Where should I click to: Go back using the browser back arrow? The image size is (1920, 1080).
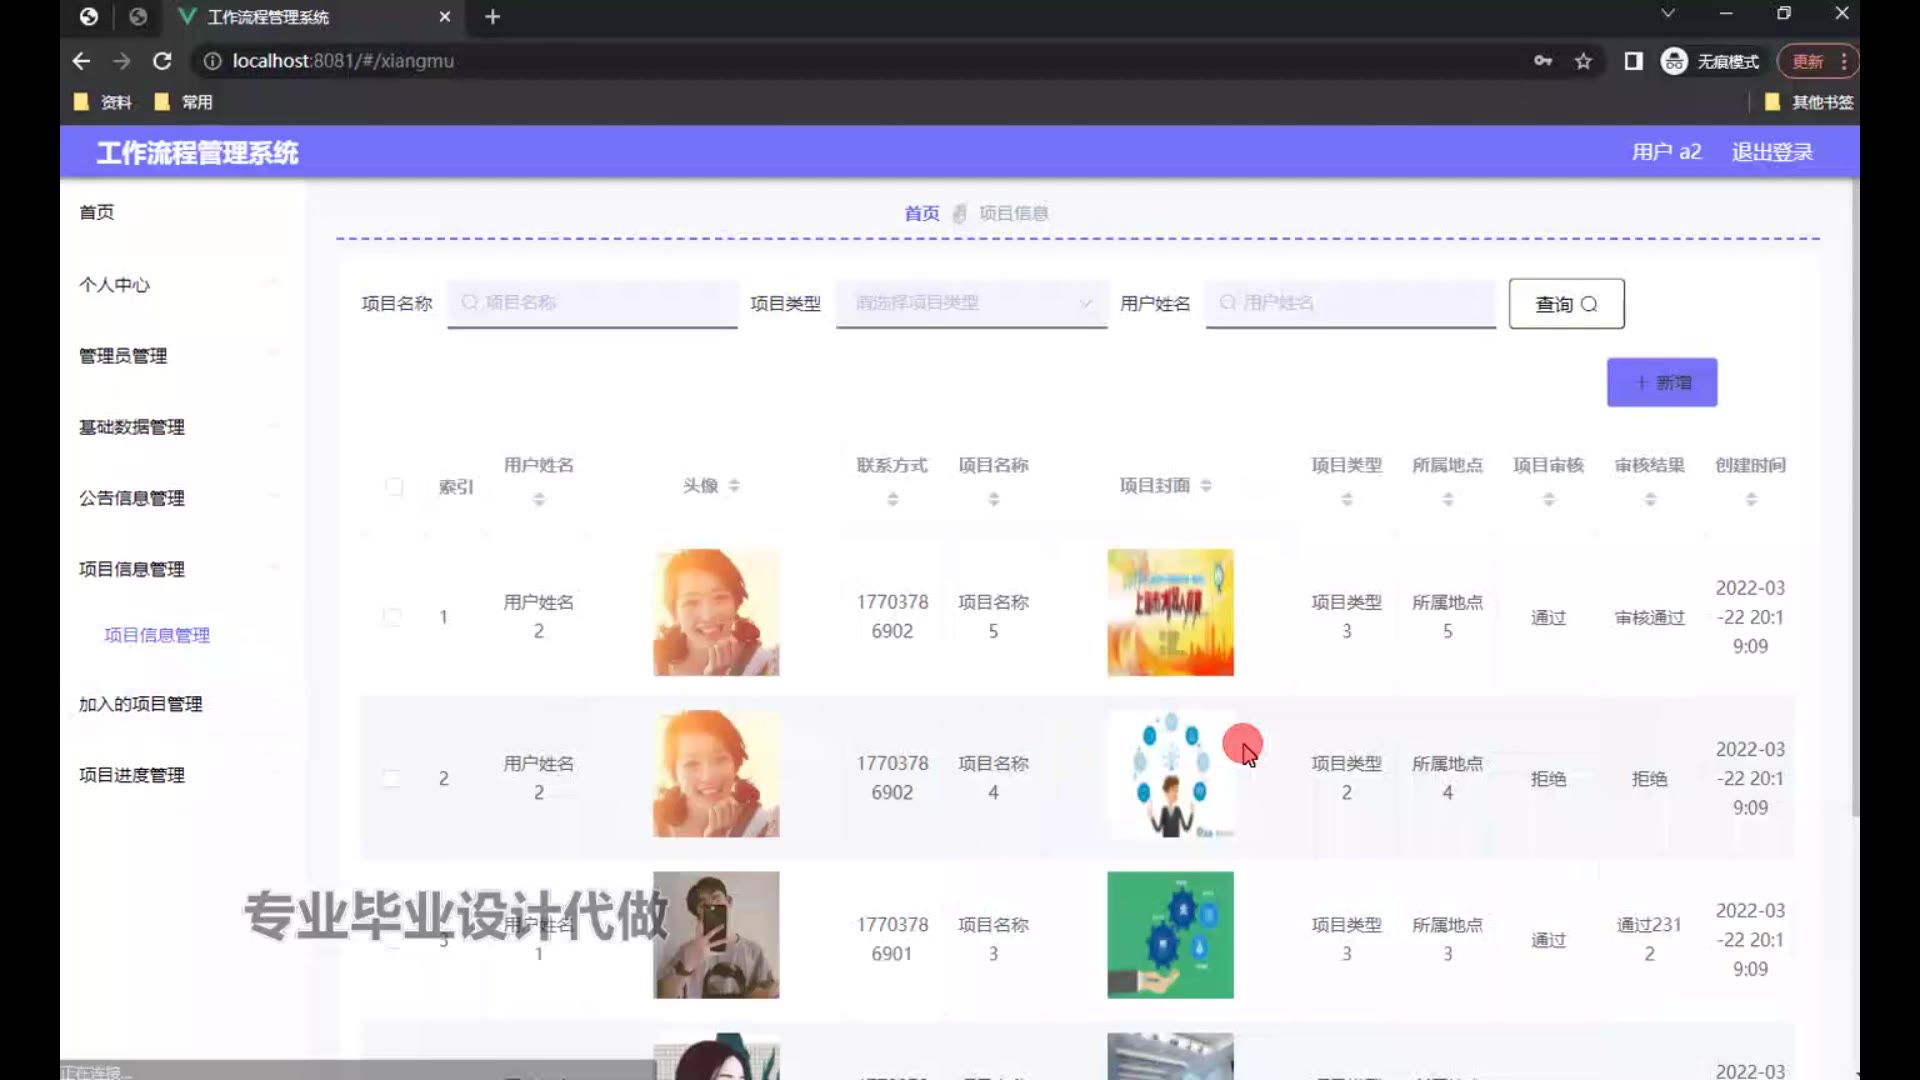pyautogui.click(x=81, y=61)
